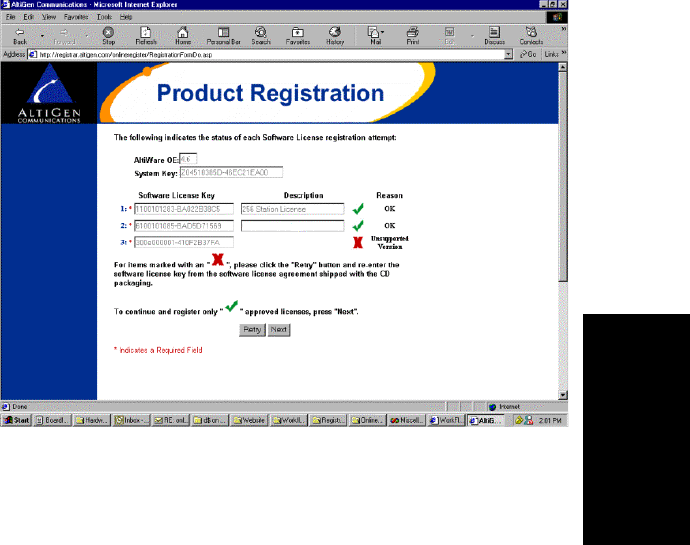Toggle the Personal Bar panel
690x545 pixels.
coord(224,36)
